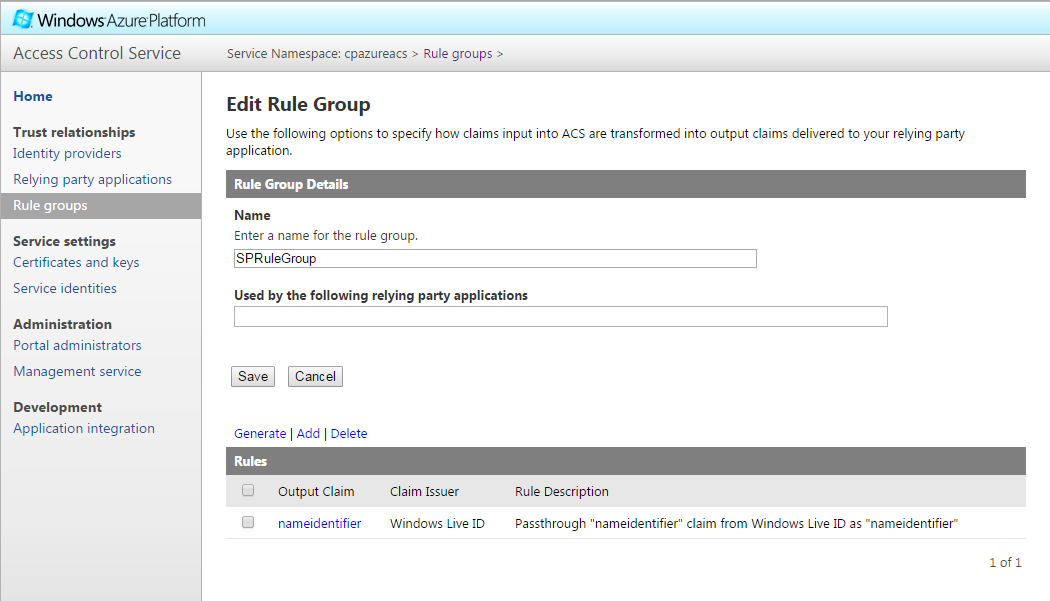
Task: Click Generate to create rules
Action: click(260, 433)
